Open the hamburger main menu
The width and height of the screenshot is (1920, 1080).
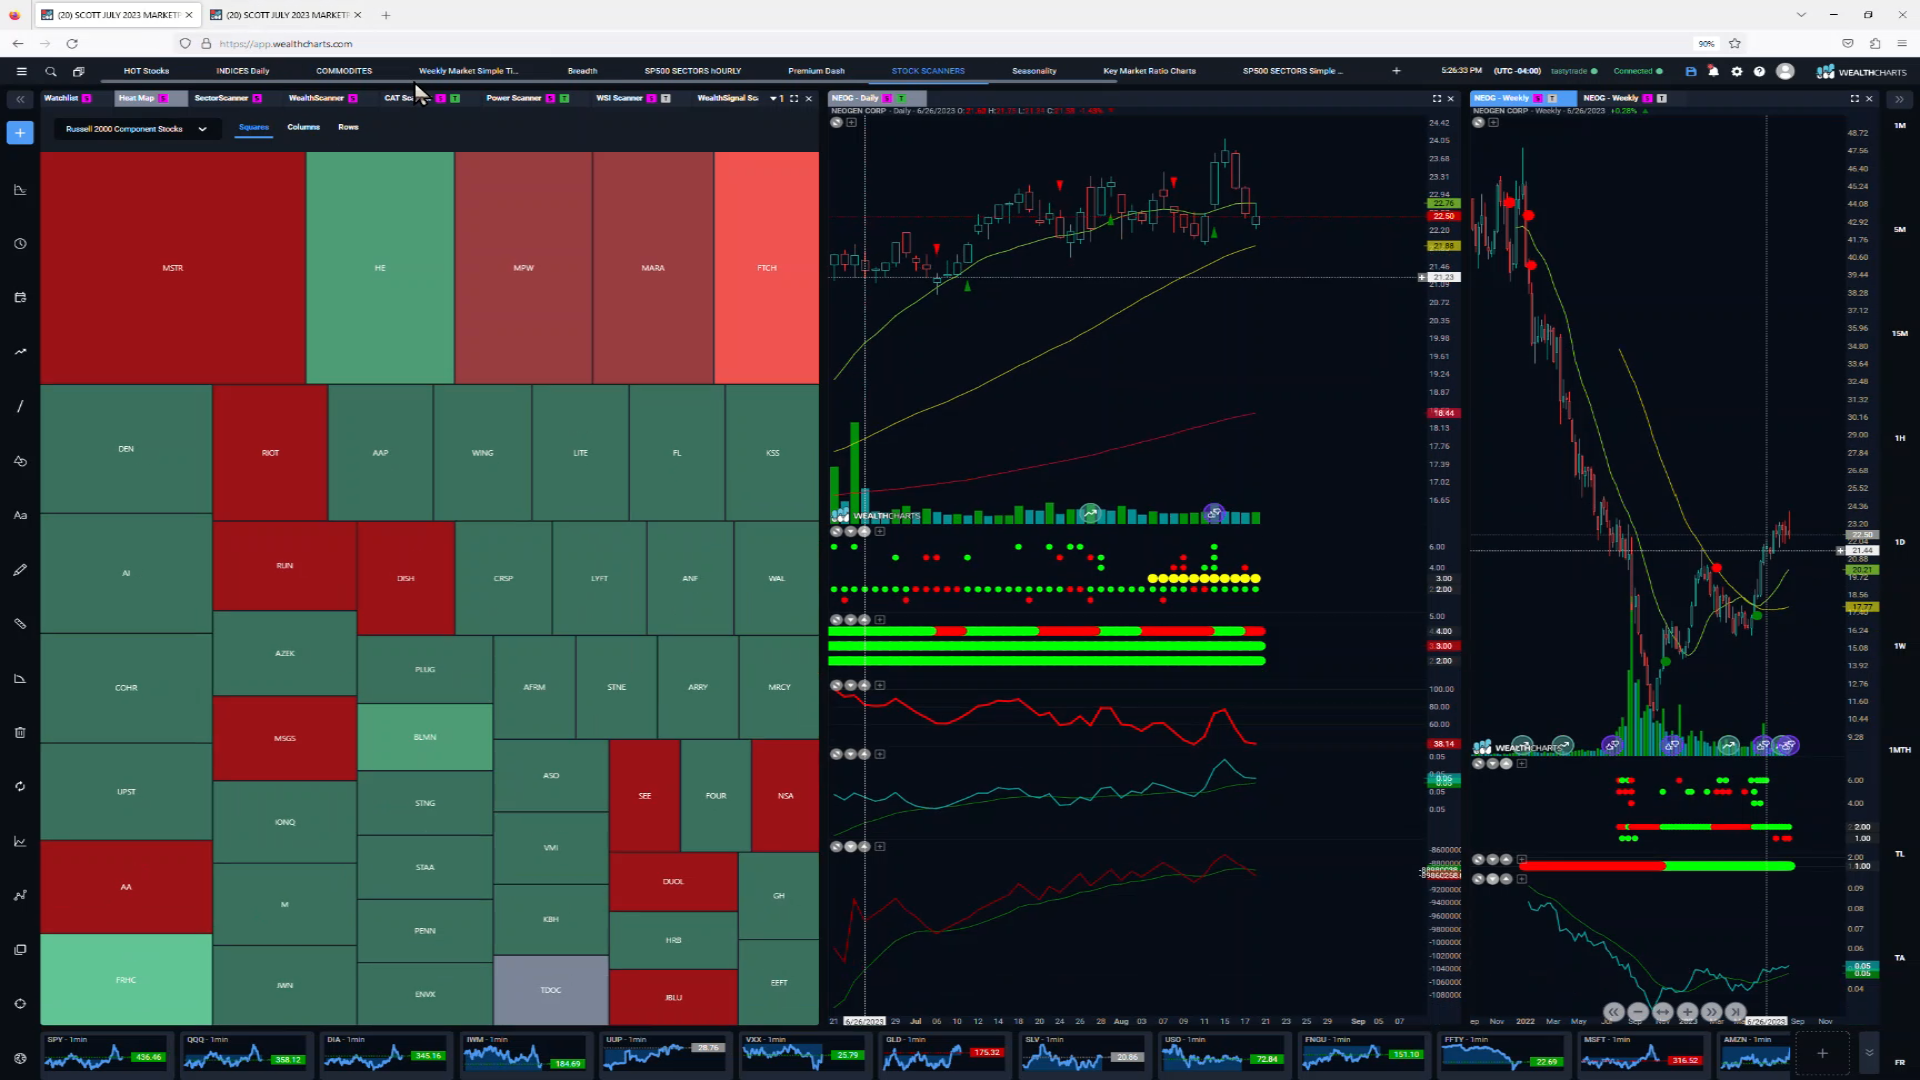(x=21, y=71)
